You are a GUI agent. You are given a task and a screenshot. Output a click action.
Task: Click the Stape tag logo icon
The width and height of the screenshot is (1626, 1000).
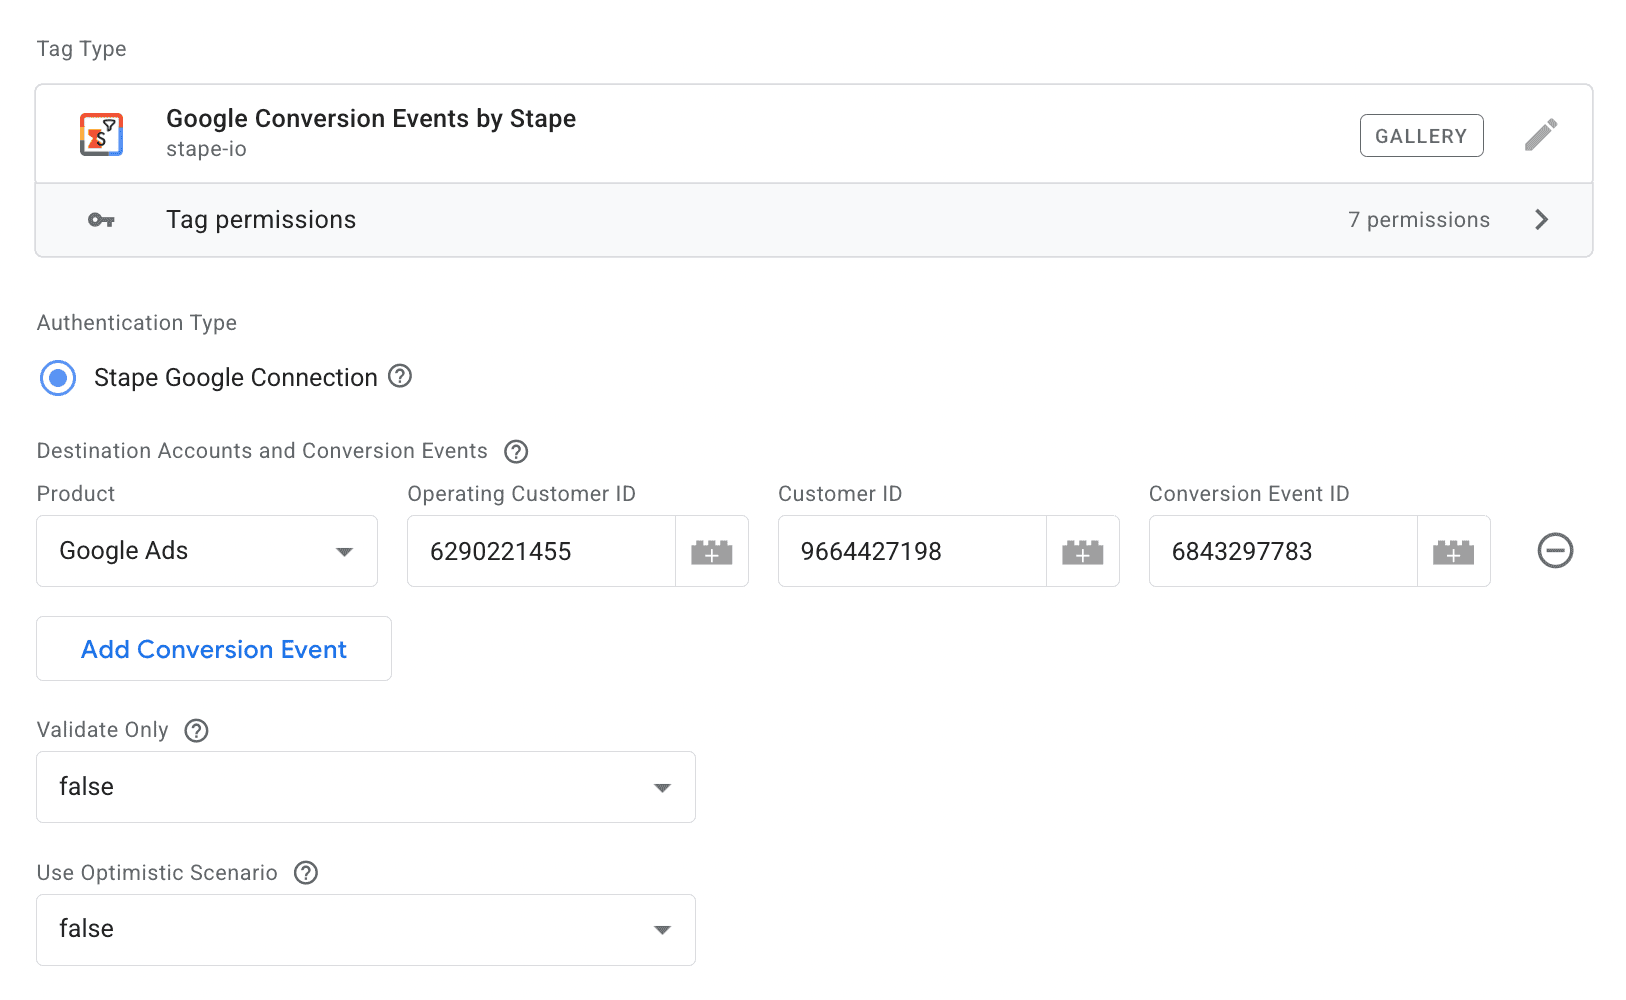[101, 134]
